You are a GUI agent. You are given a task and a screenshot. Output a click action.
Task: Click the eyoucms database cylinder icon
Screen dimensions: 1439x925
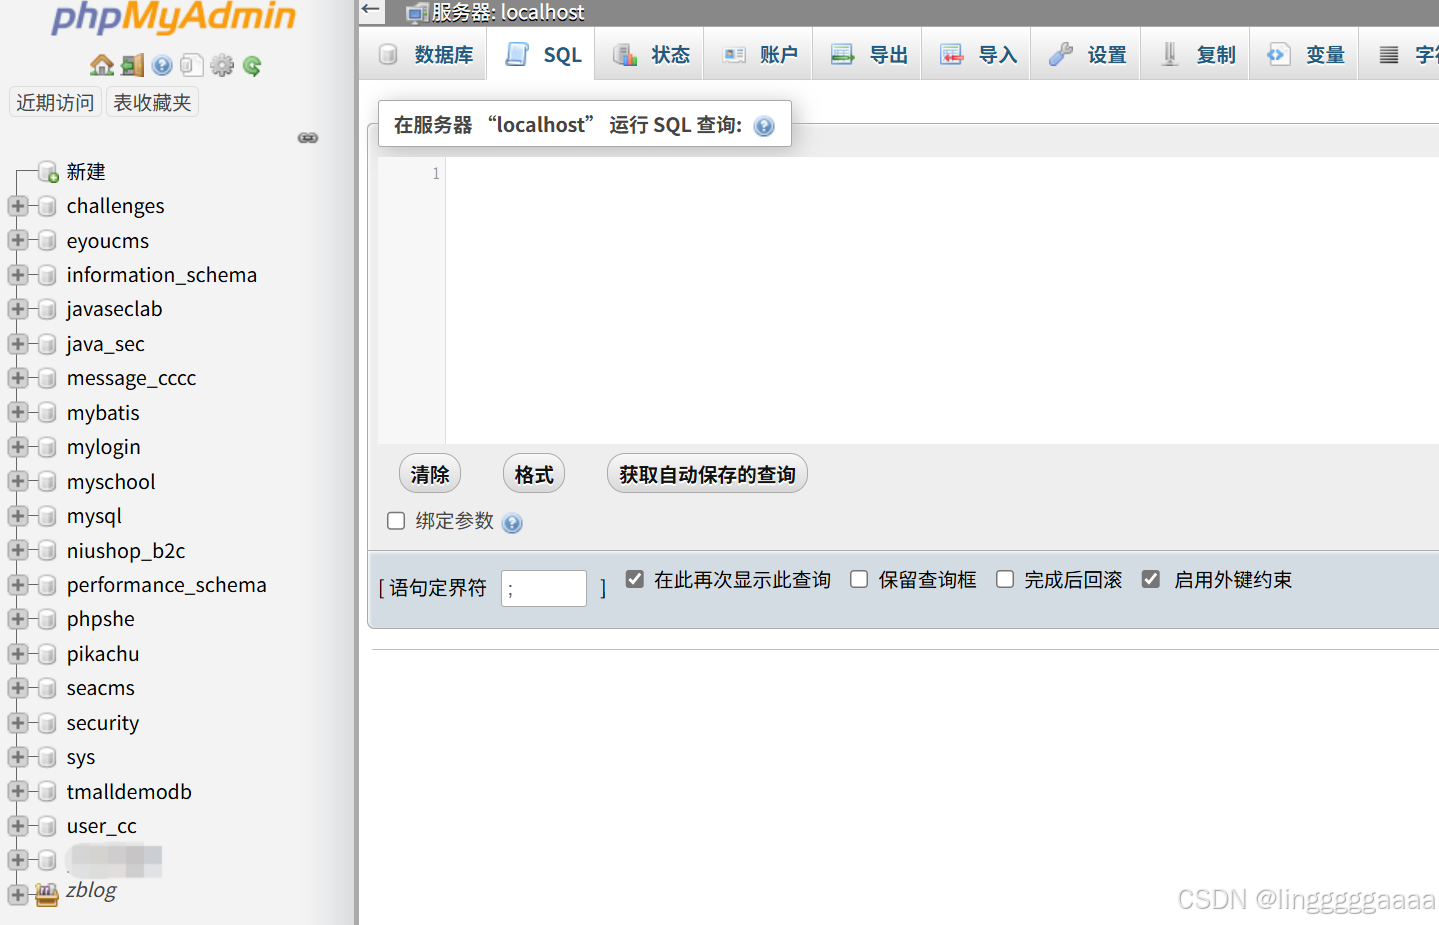tap(46, 241)
